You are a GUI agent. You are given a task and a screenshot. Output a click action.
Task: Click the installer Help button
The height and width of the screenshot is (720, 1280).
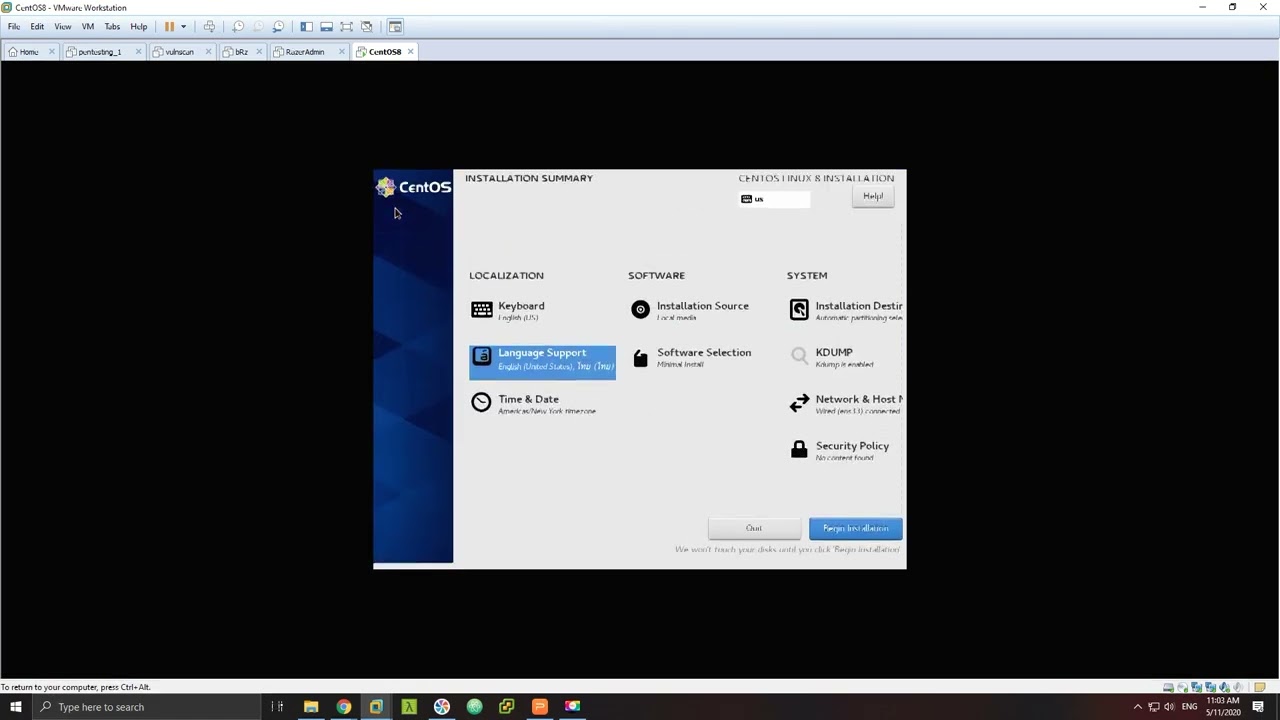tap(873, 196)
